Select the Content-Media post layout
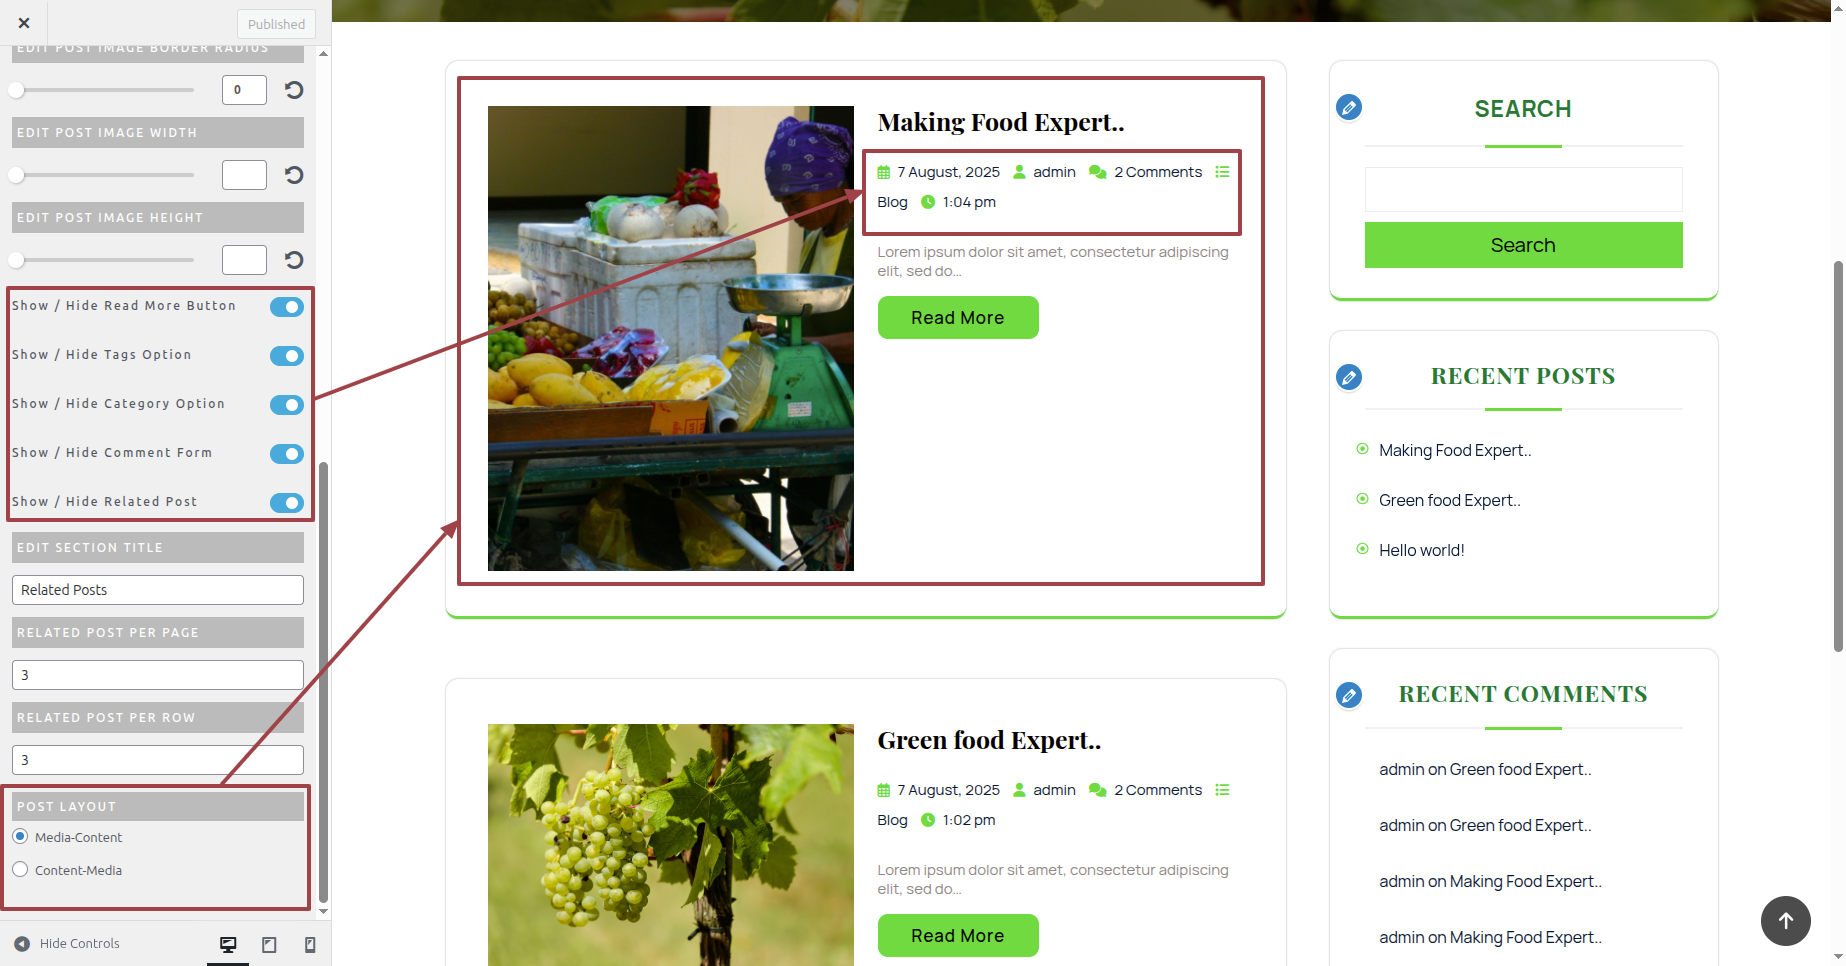The width and height of the screenshot is (1846, 966). tap(20, 870)
